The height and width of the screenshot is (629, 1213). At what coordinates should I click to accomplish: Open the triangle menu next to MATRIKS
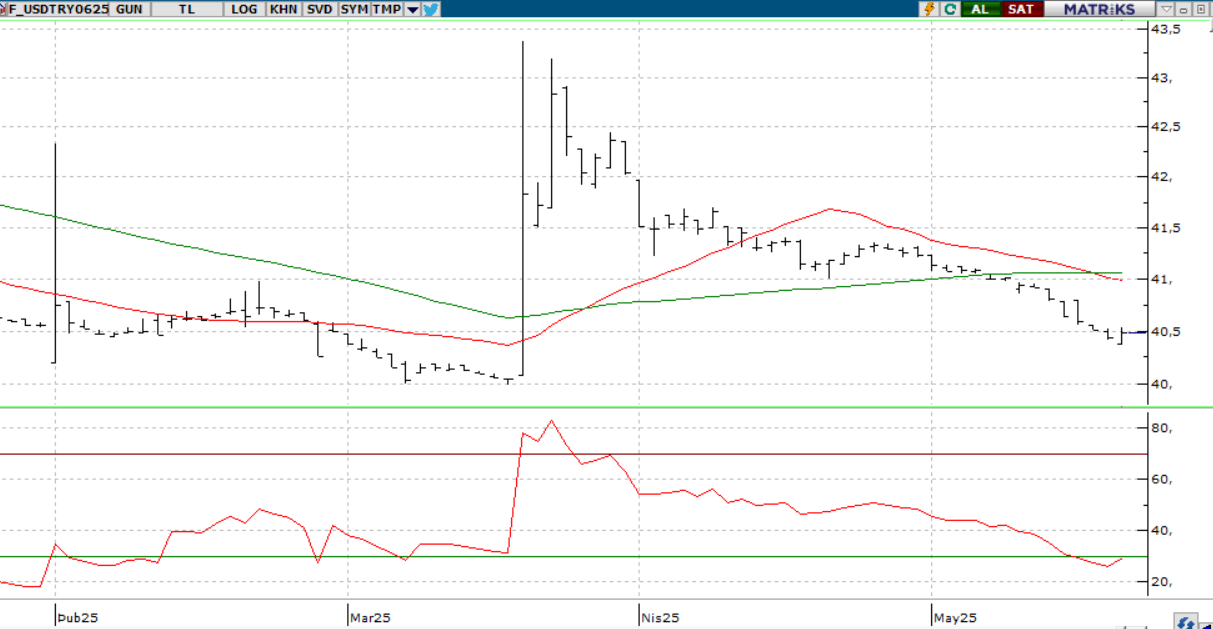[x=1167, y=9]
